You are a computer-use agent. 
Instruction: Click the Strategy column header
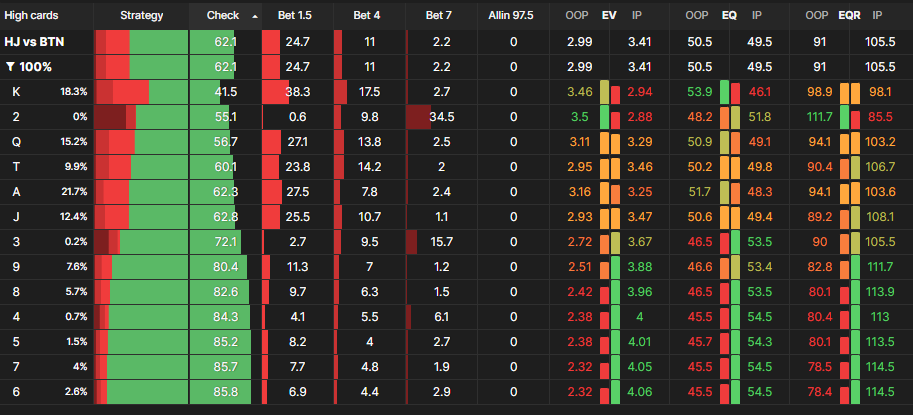(x=141, y=16)
